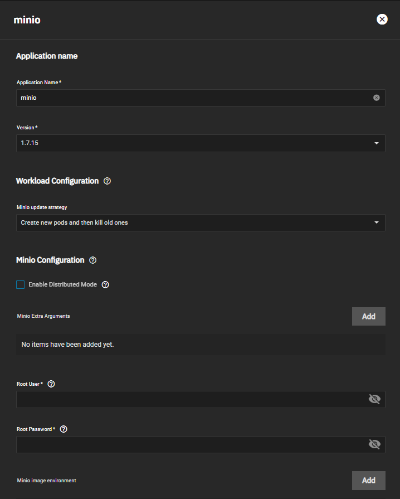This screenshot has width=400, height=499.
Task: Show help for Enable Distributed Mode
Action: click(105, 285)
